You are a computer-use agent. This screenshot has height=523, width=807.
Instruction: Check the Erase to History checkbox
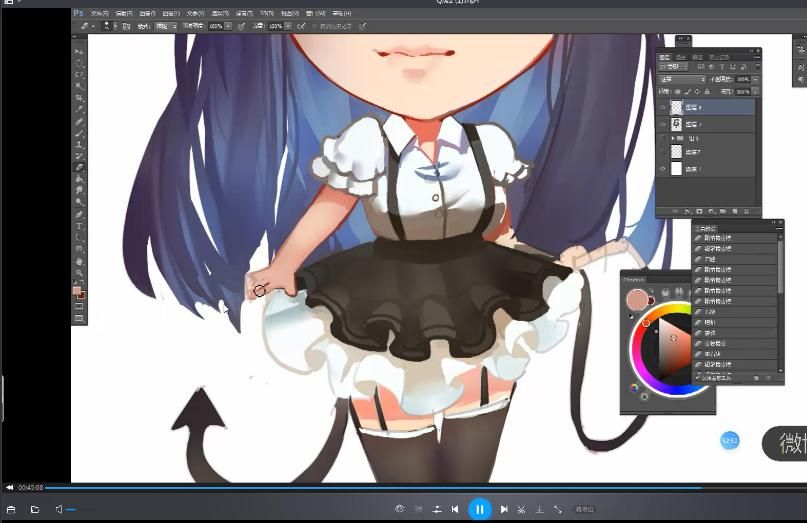pos(314,26)
